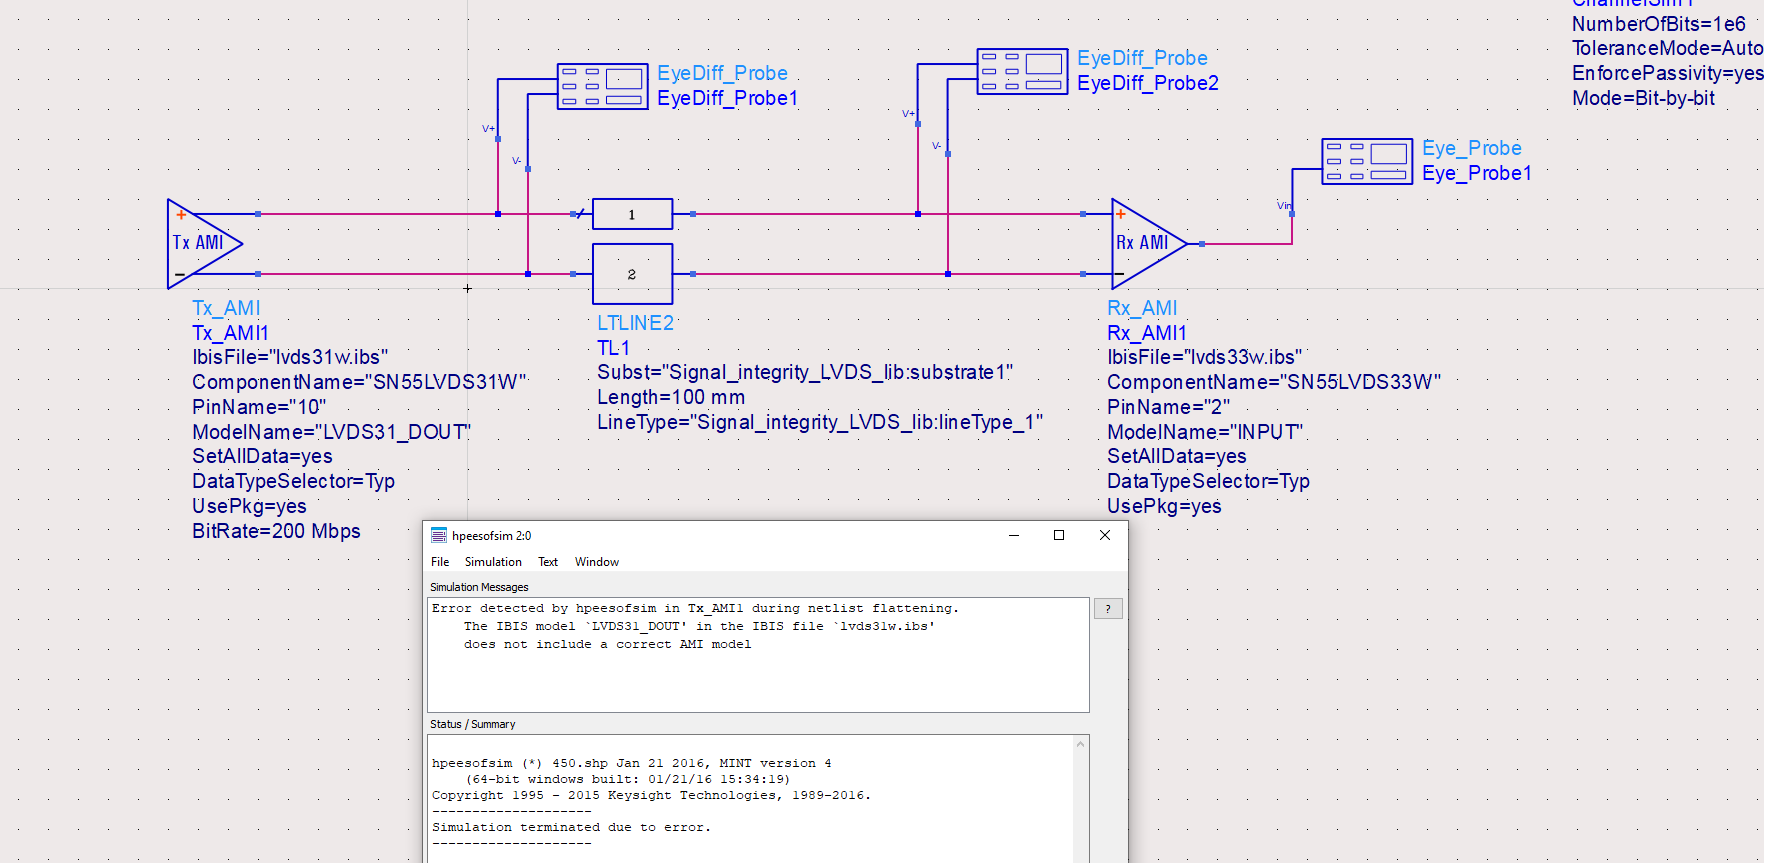Select the NumberOfBits=1e6 parameter
Viewport: 1765px width, 863px height.
1659,24
